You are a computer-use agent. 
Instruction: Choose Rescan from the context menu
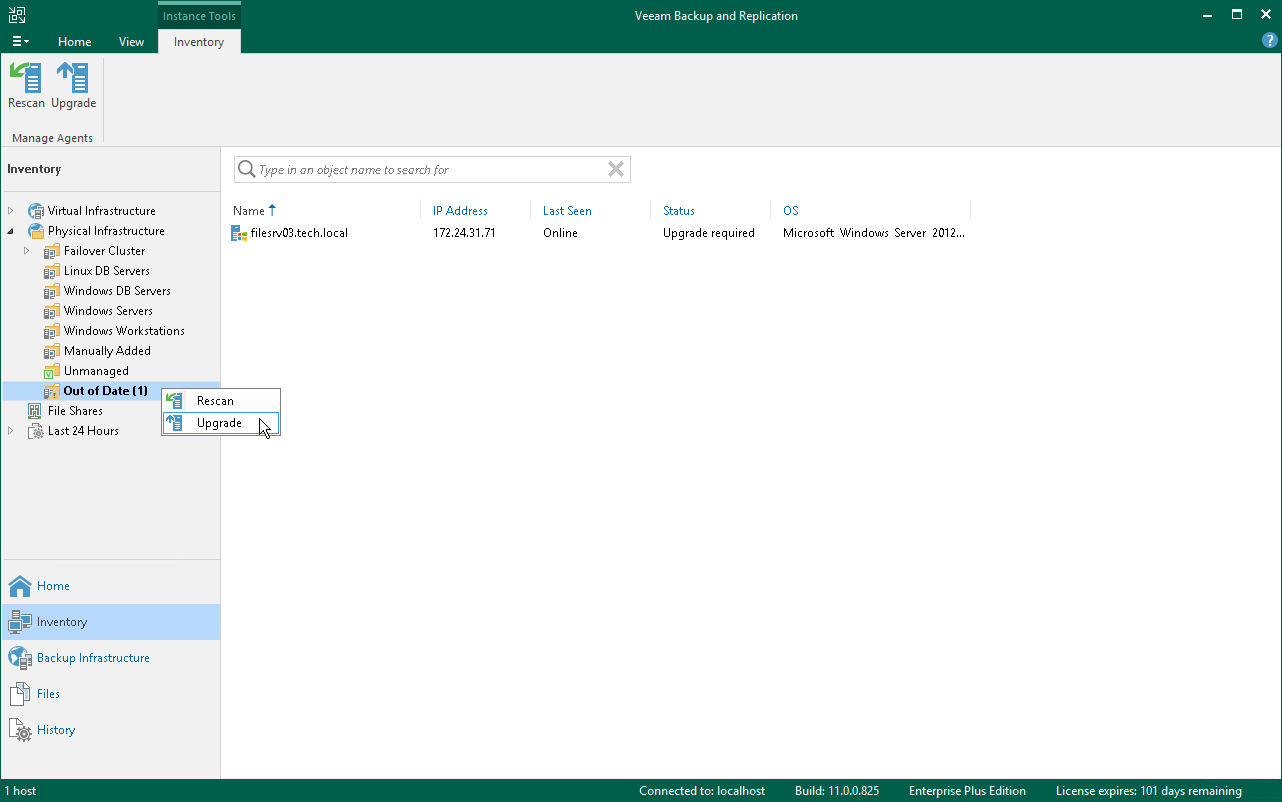(x=221, y=401)
